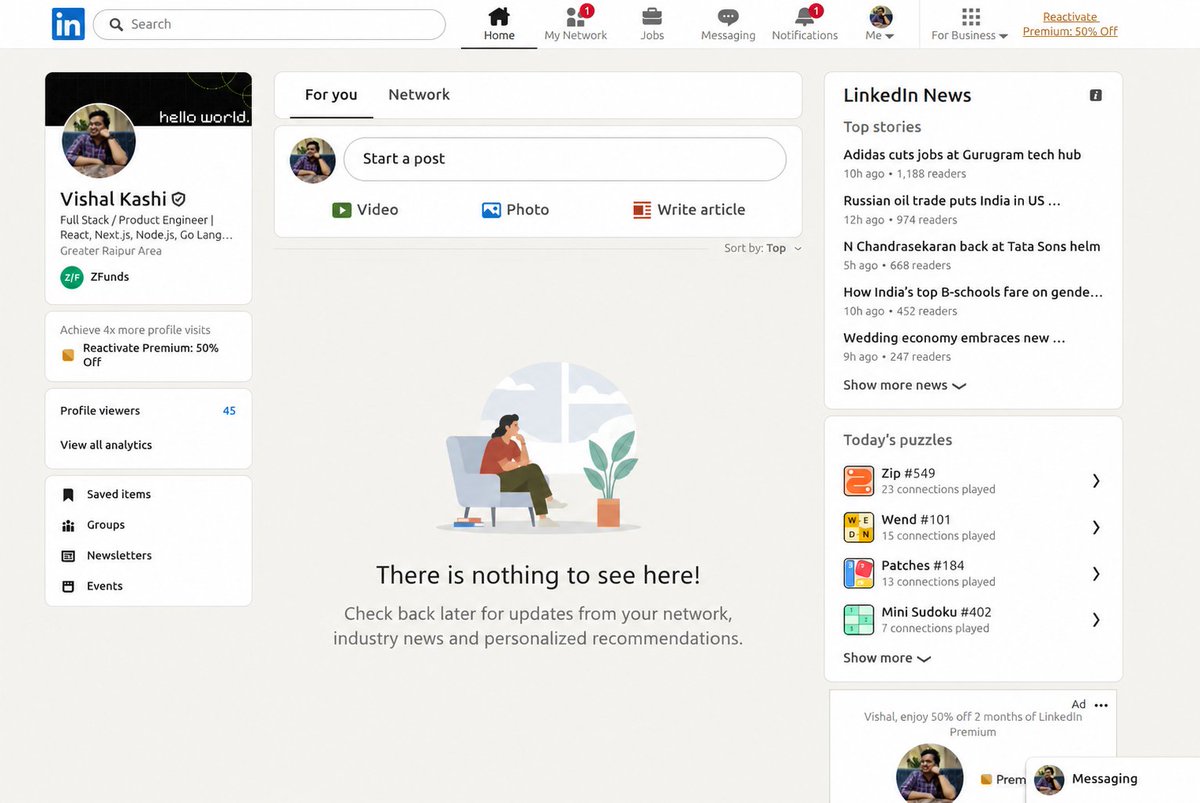
Task: Open Zip #549 chevron arrow
Action: pos(1096,481)
